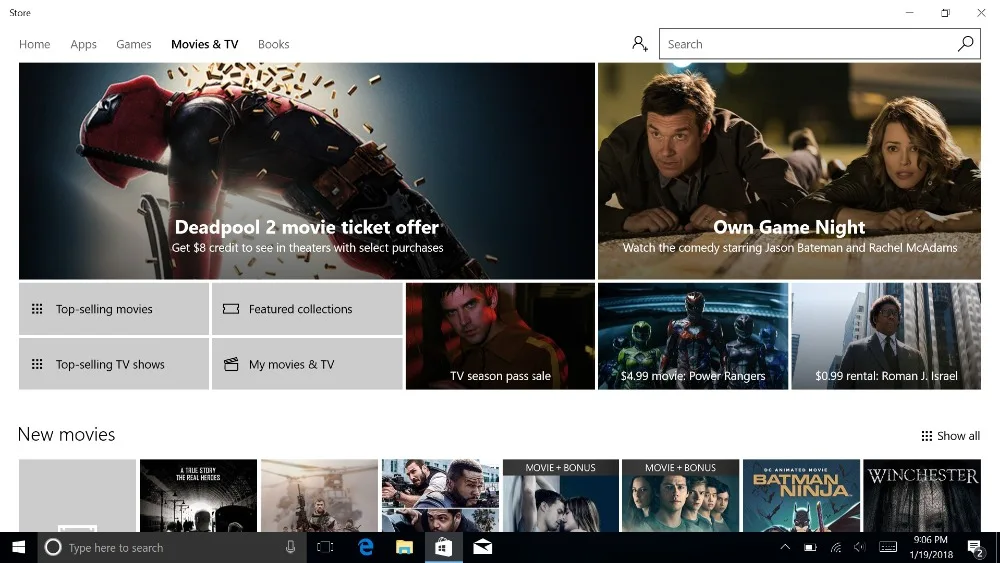Open My movies & TV tile
The height and width of the screenshot is (563, 1000).
(x=307, y=364)
